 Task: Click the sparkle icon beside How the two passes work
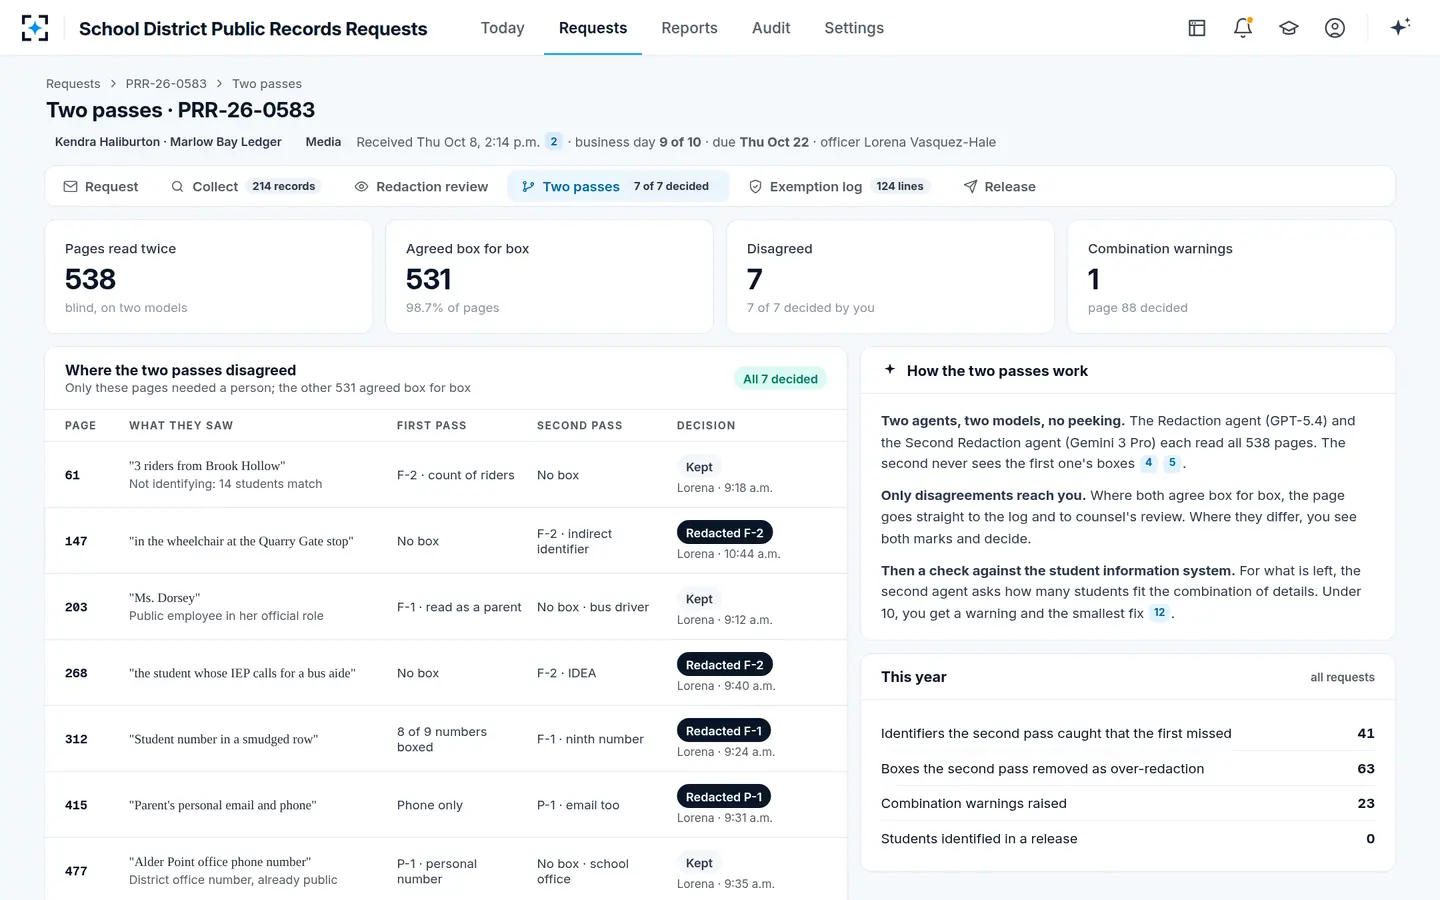coord(890,370)
